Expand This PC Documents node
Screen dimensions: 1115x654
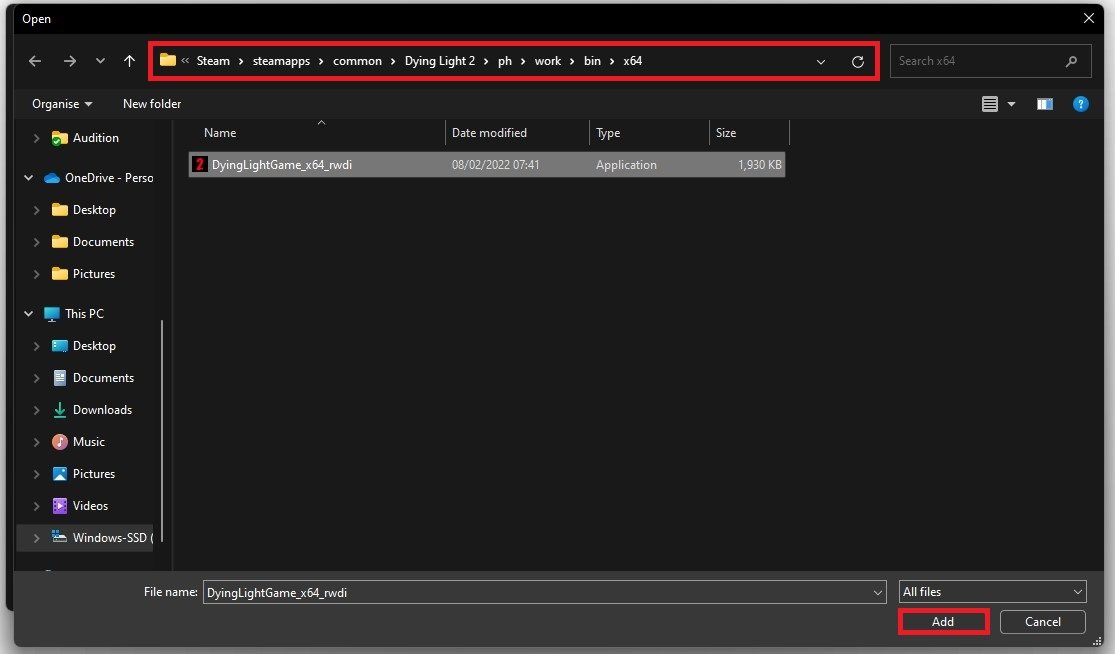[36, 378]
